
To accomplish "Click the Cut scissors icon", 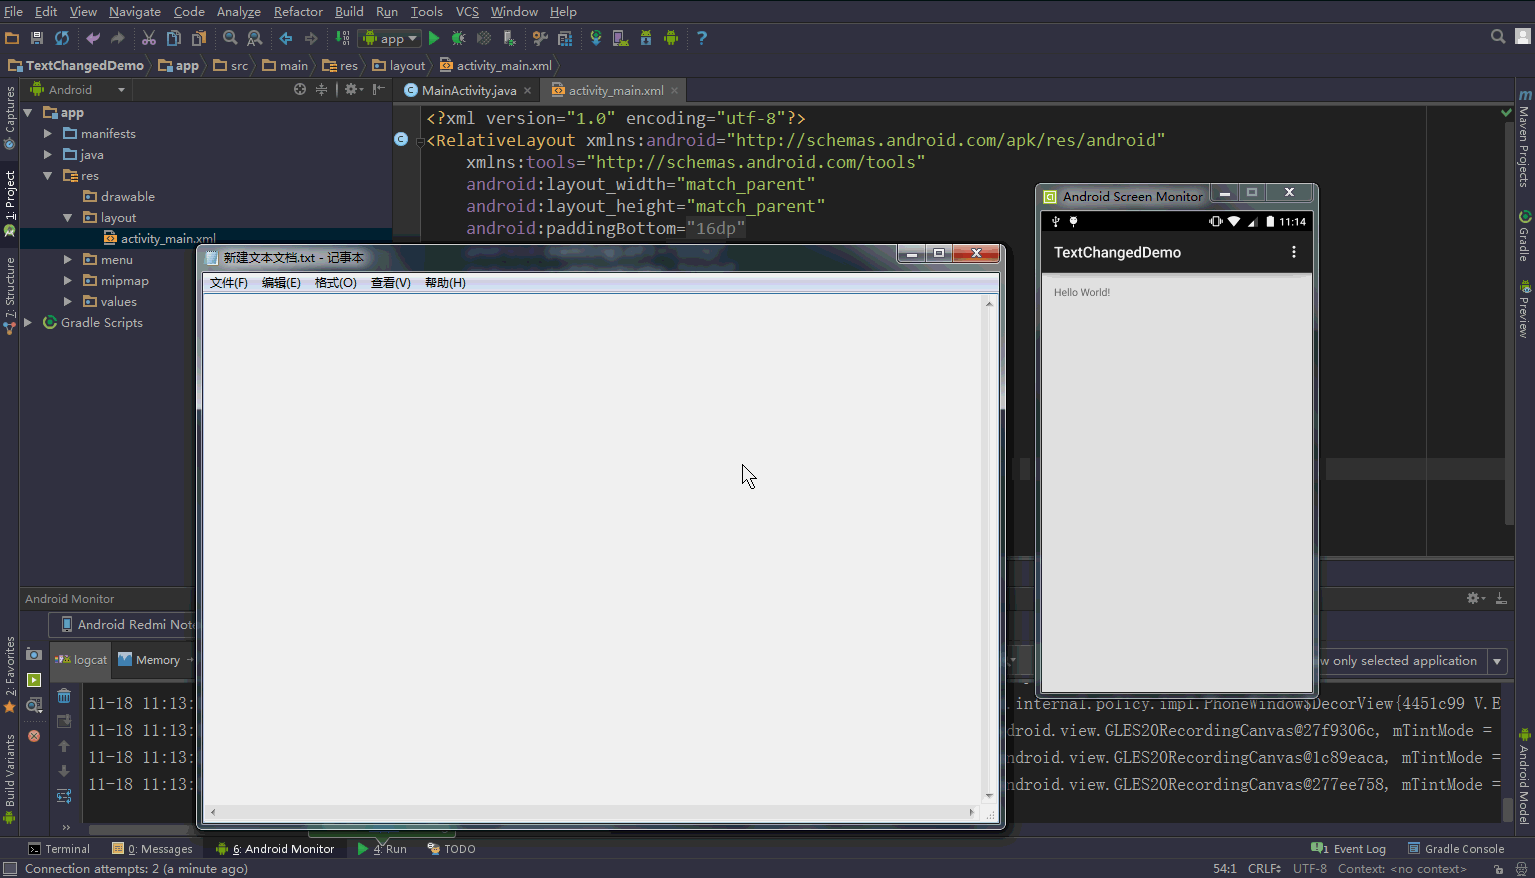I will [x=148, y=38].
